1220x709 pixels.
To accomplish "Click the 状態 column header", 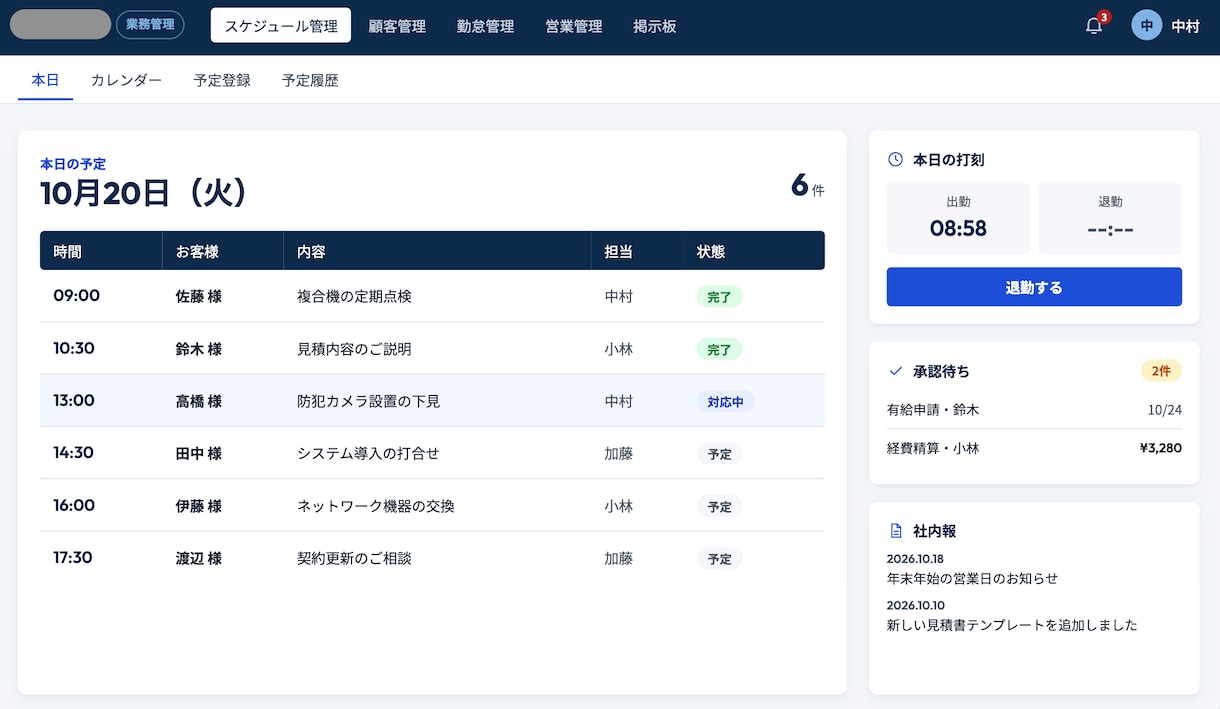I will [711, 251].
